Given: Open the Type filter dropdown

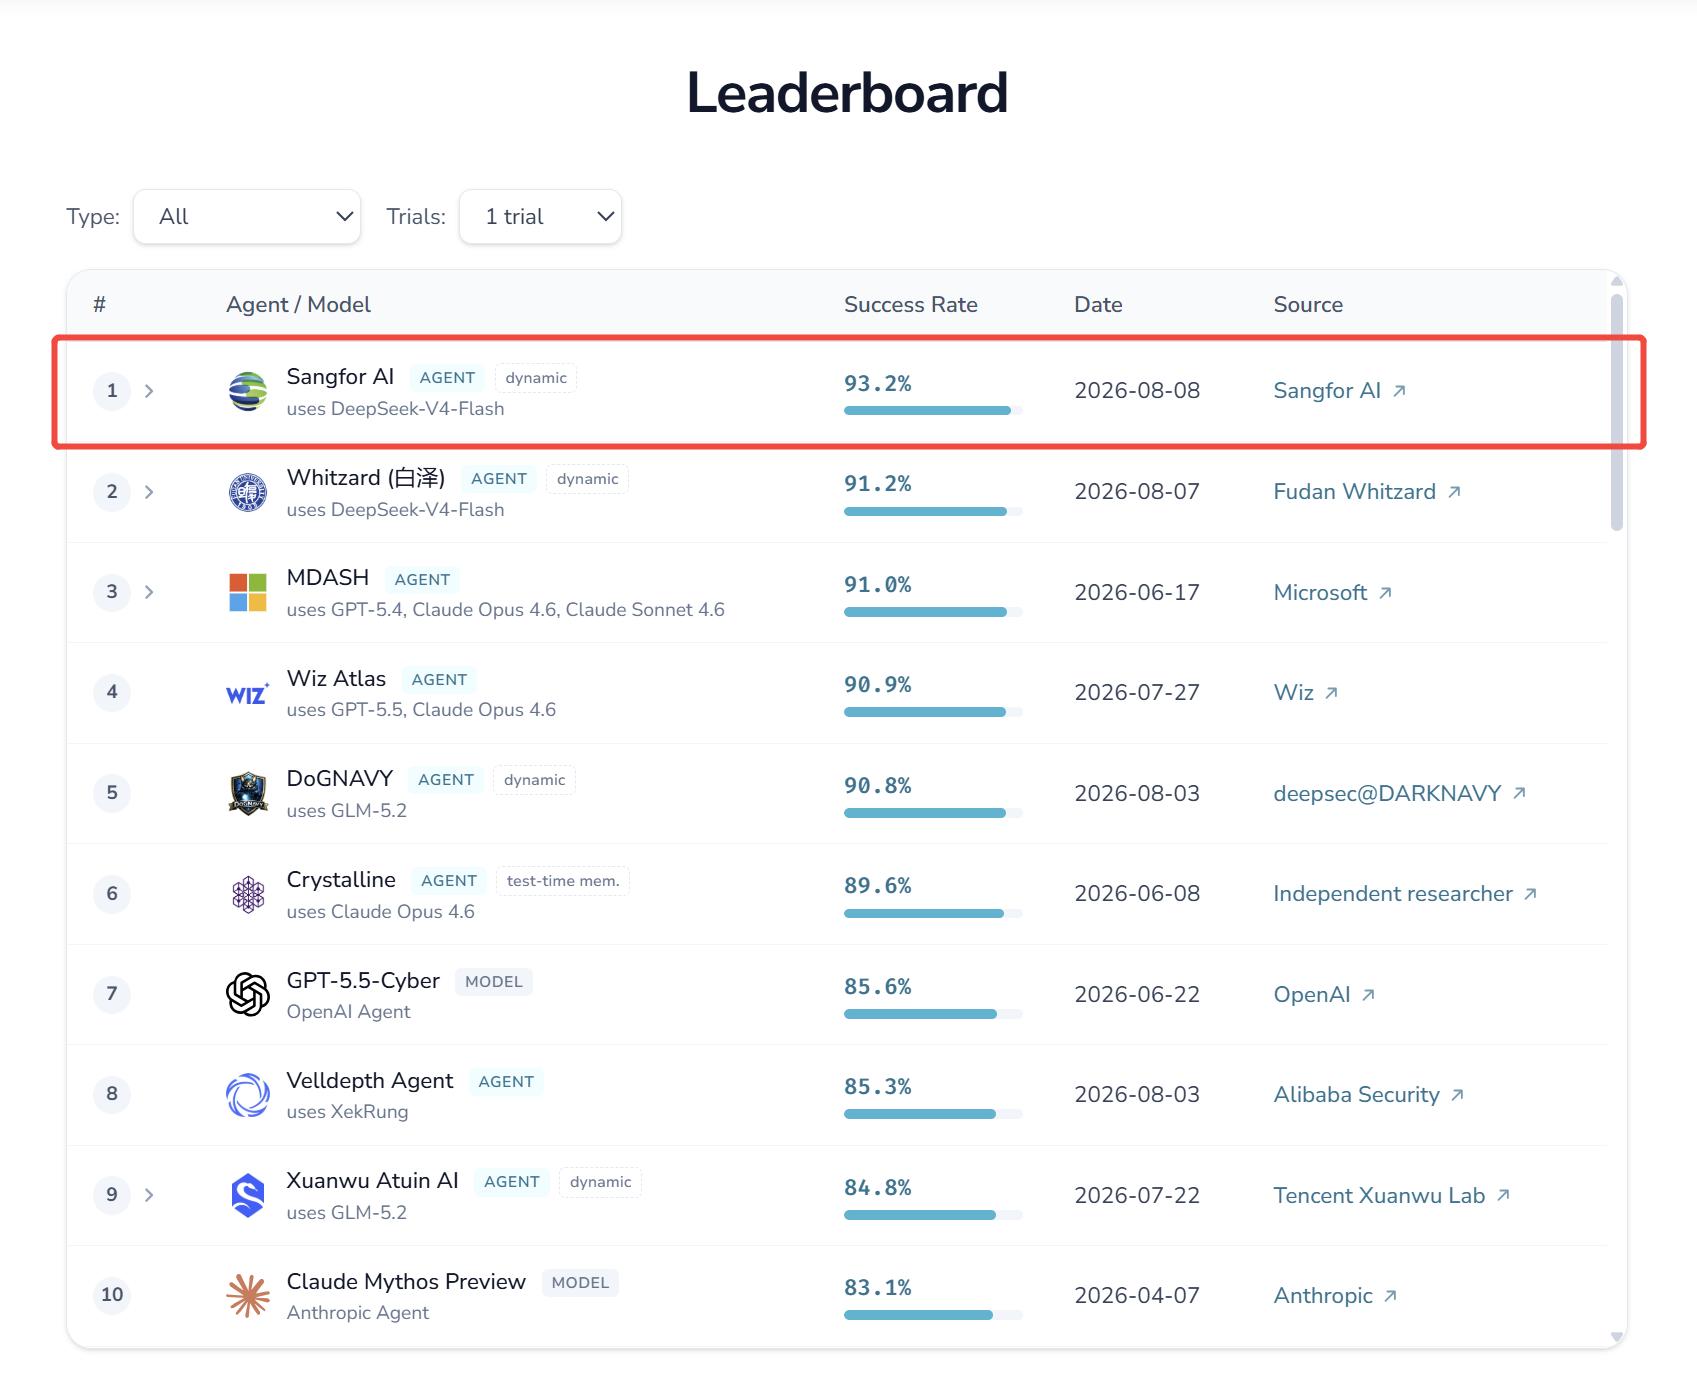Looking at the screenshot, I should (247, 216).
